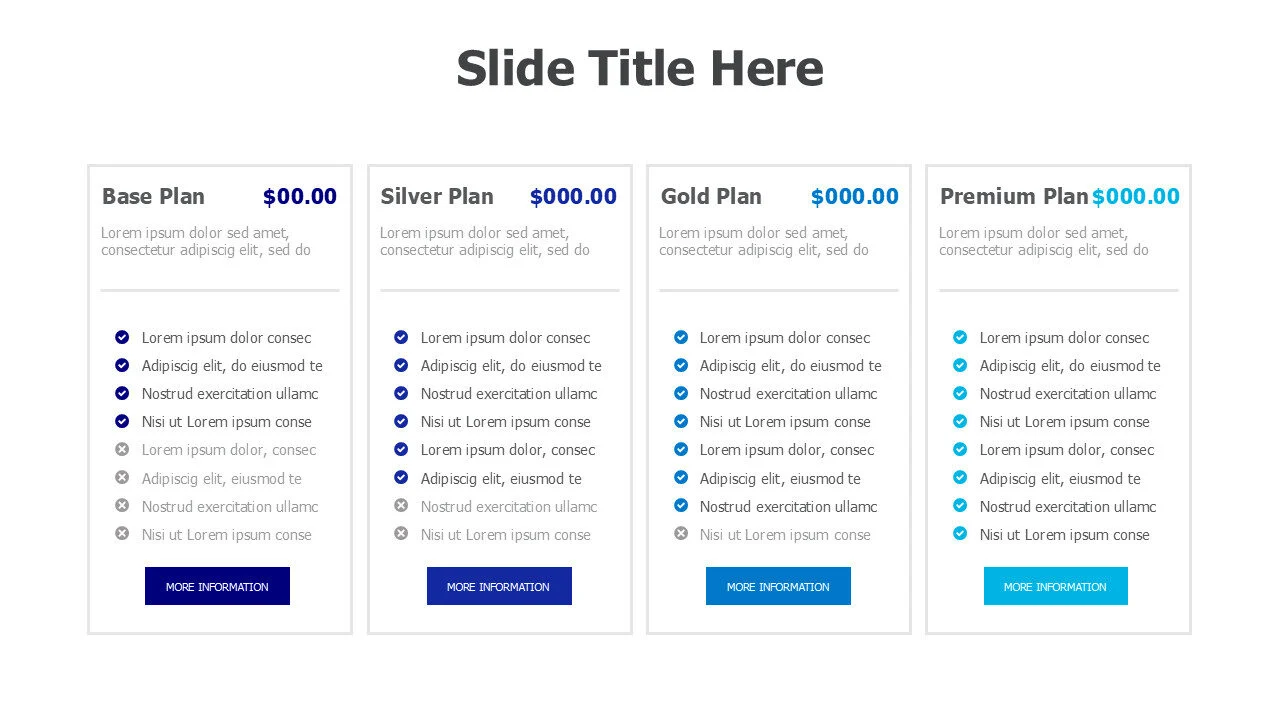1280x720 pixels.
Task: Click the first checkmark icon in Base Plan
Action: click(x=122, y=337)
